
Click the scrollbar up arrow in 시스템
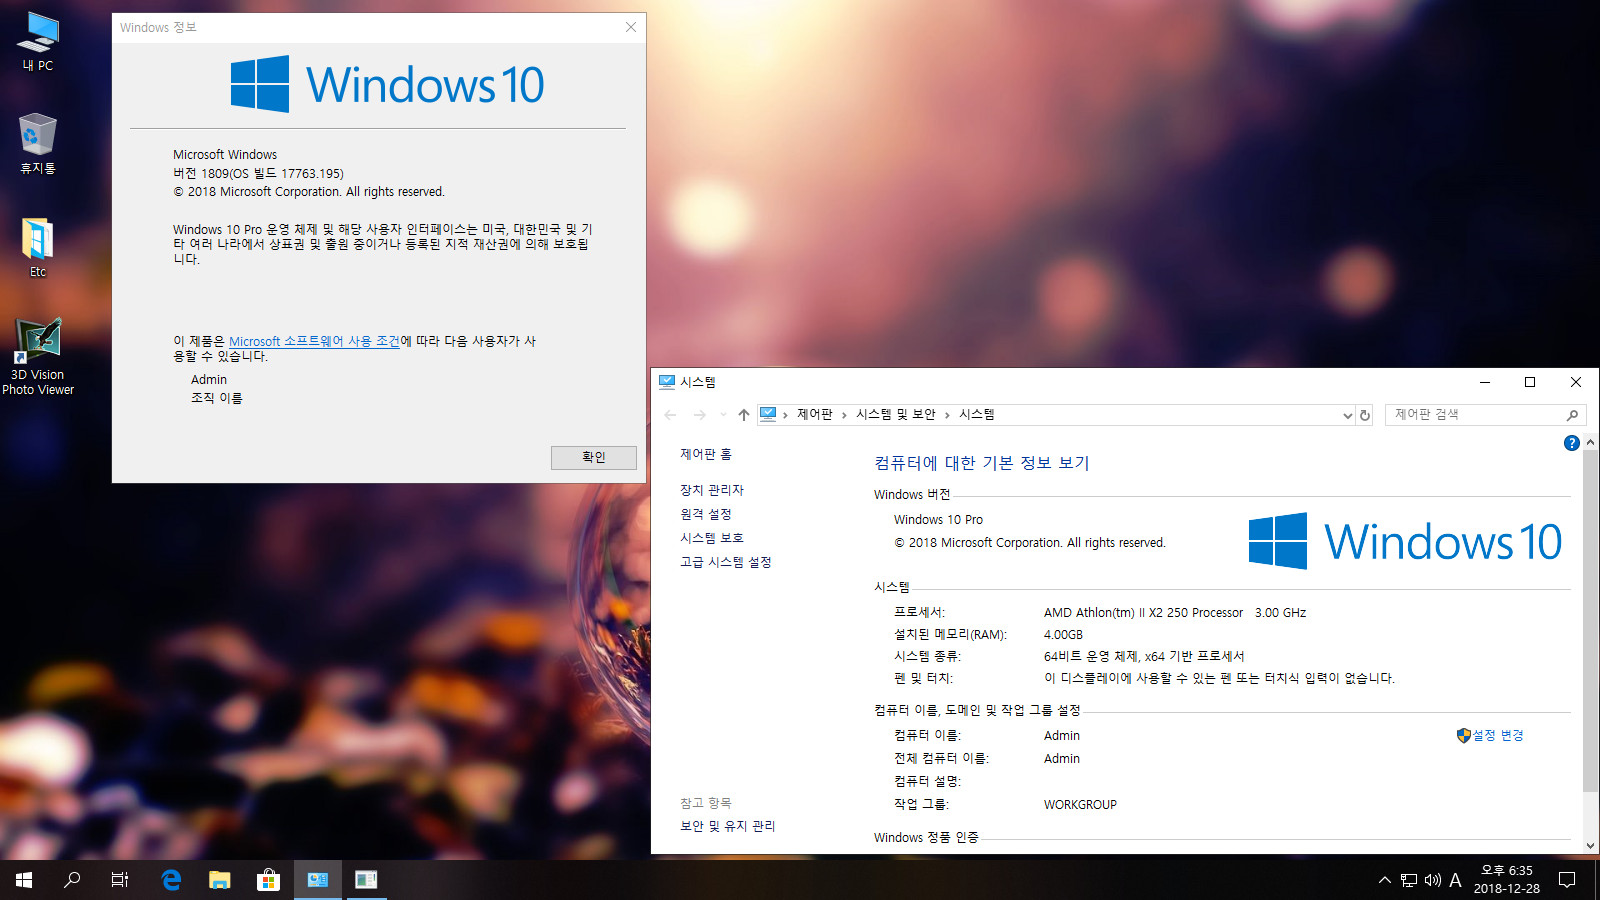(x=1591, y=441)
